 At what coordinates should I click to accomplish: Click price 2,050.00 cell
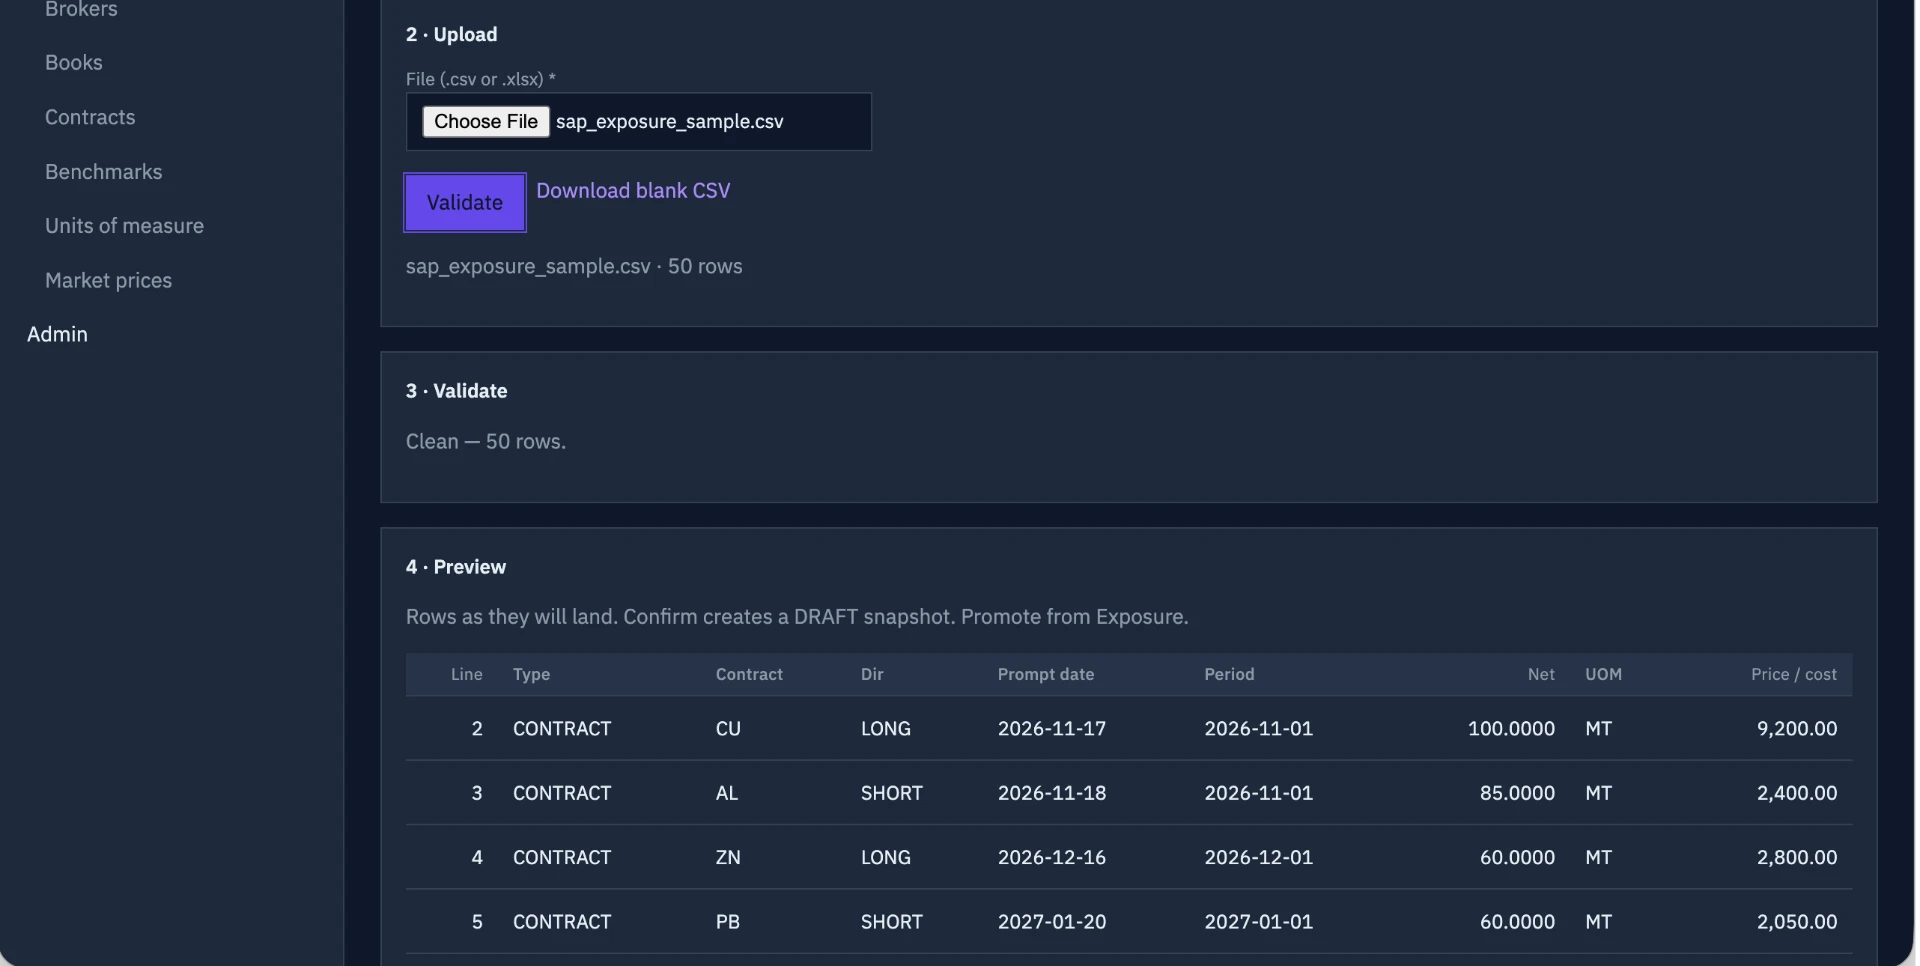pyautogui.click(x=1797, y=921)
